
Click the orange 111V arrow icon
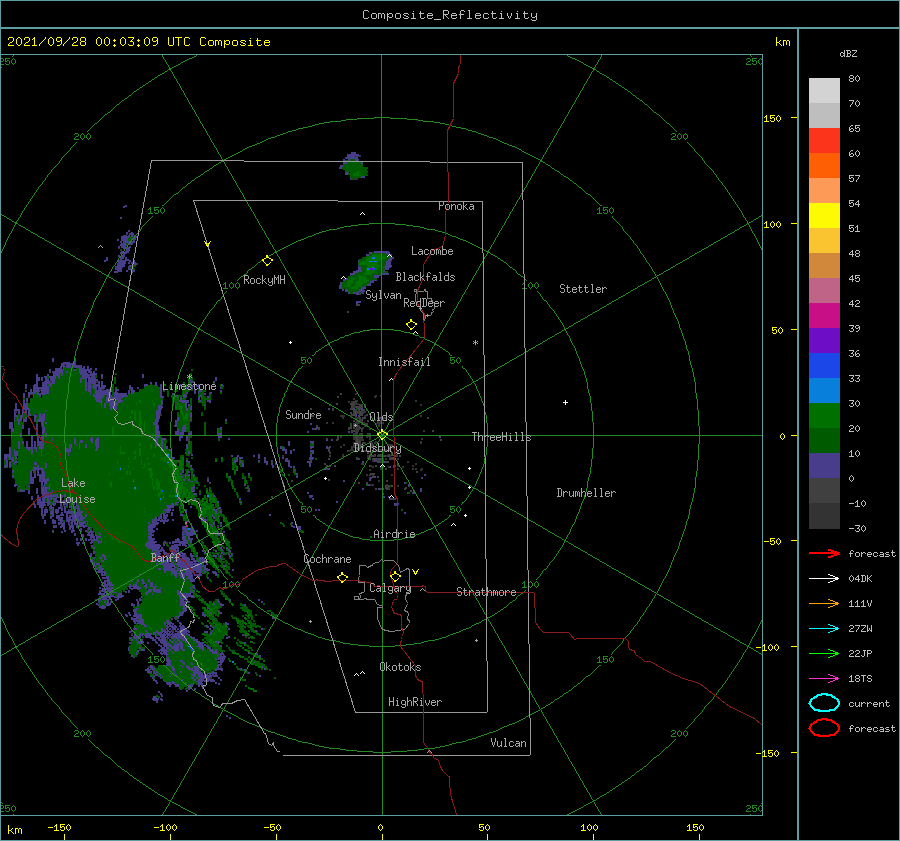coord(824,603)
